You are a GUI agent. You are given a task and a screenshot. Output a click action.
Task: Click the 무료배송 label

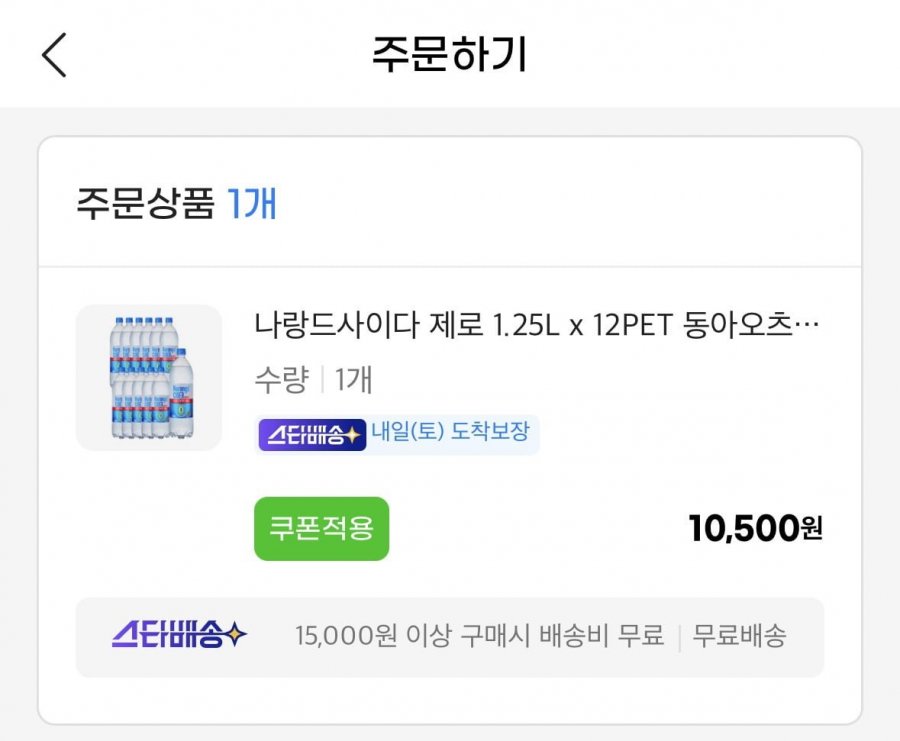(x=740, y=636)
